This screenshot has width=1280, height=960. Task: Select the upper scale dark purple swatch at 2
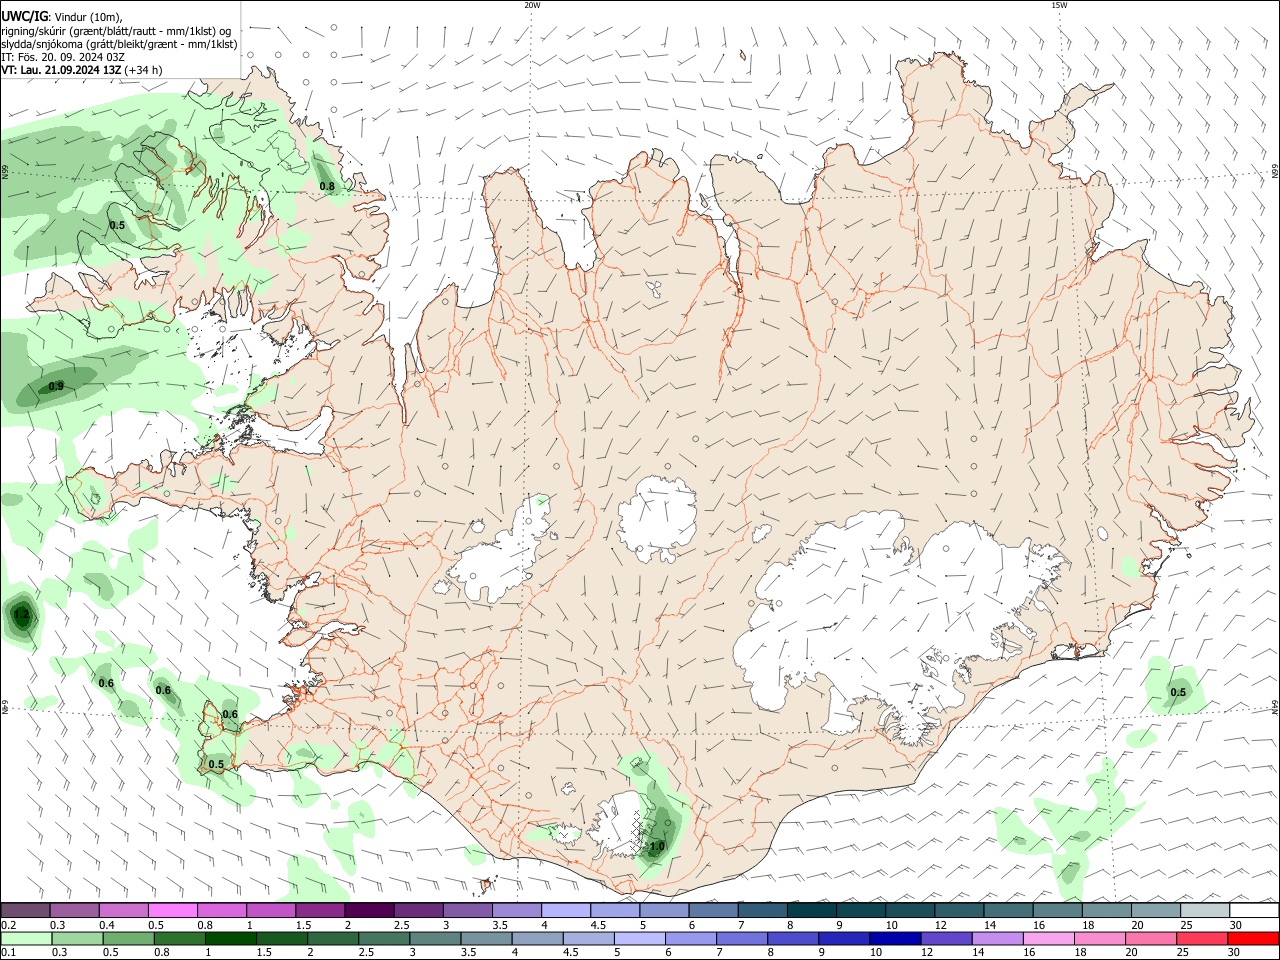pyautogui.click(x=368, y=910)
